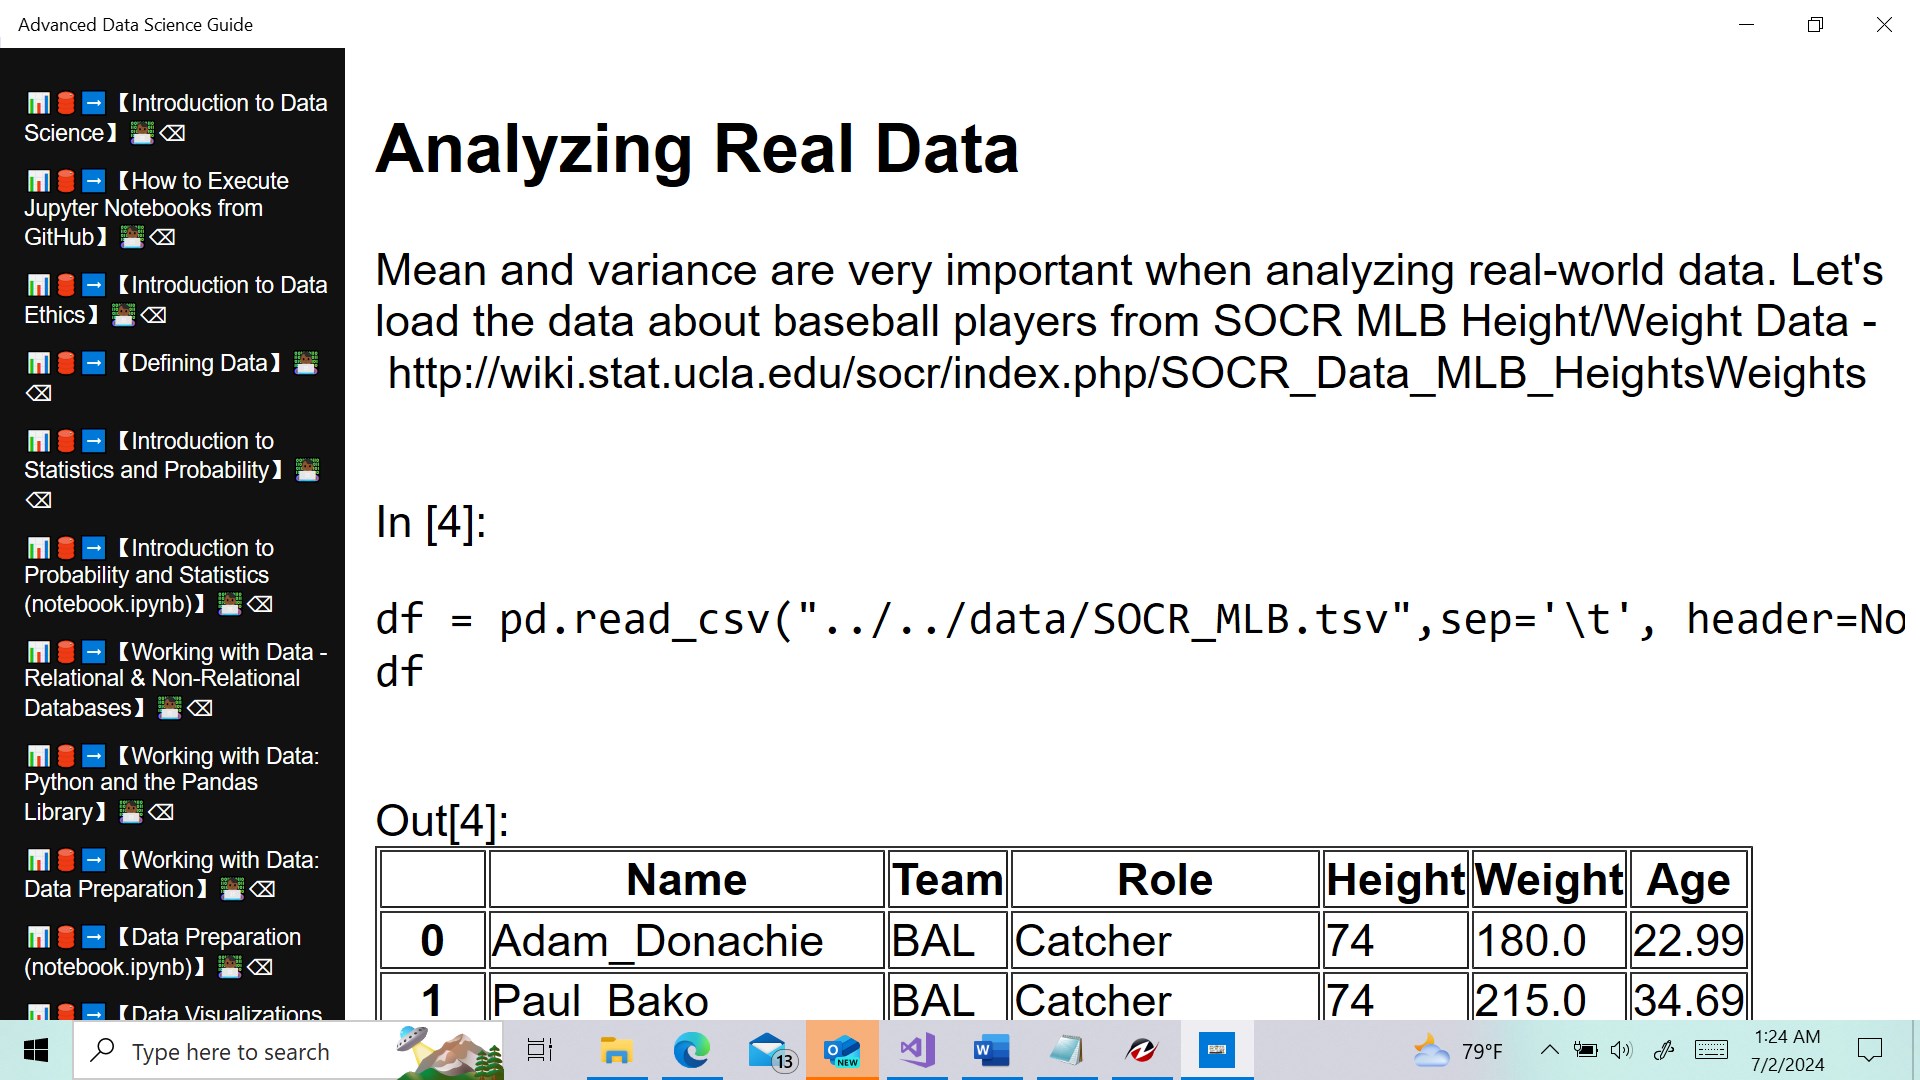Open How to Execute Jupyter Notebooks chapter
The width and height of the screenshot is (1920, 1080).
pyautogui.click(x=156, y=208)
